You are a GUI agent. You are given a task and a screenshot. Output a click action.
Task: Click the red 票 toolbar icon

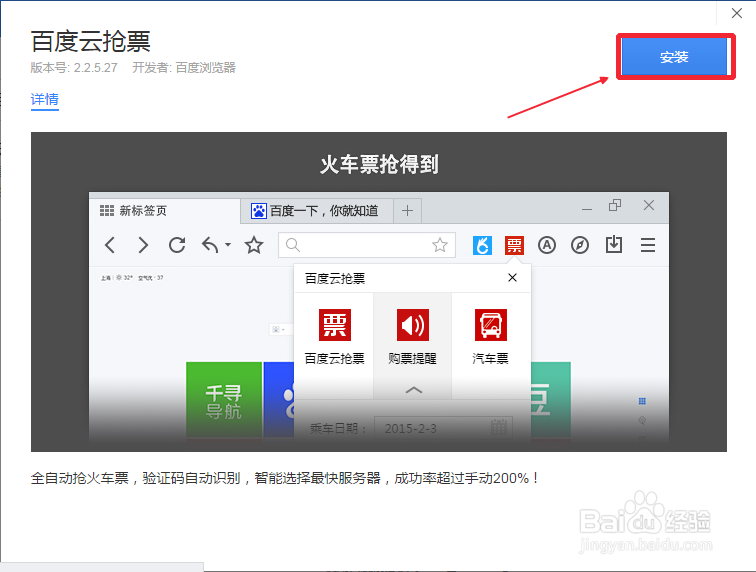tap(514, 245)
